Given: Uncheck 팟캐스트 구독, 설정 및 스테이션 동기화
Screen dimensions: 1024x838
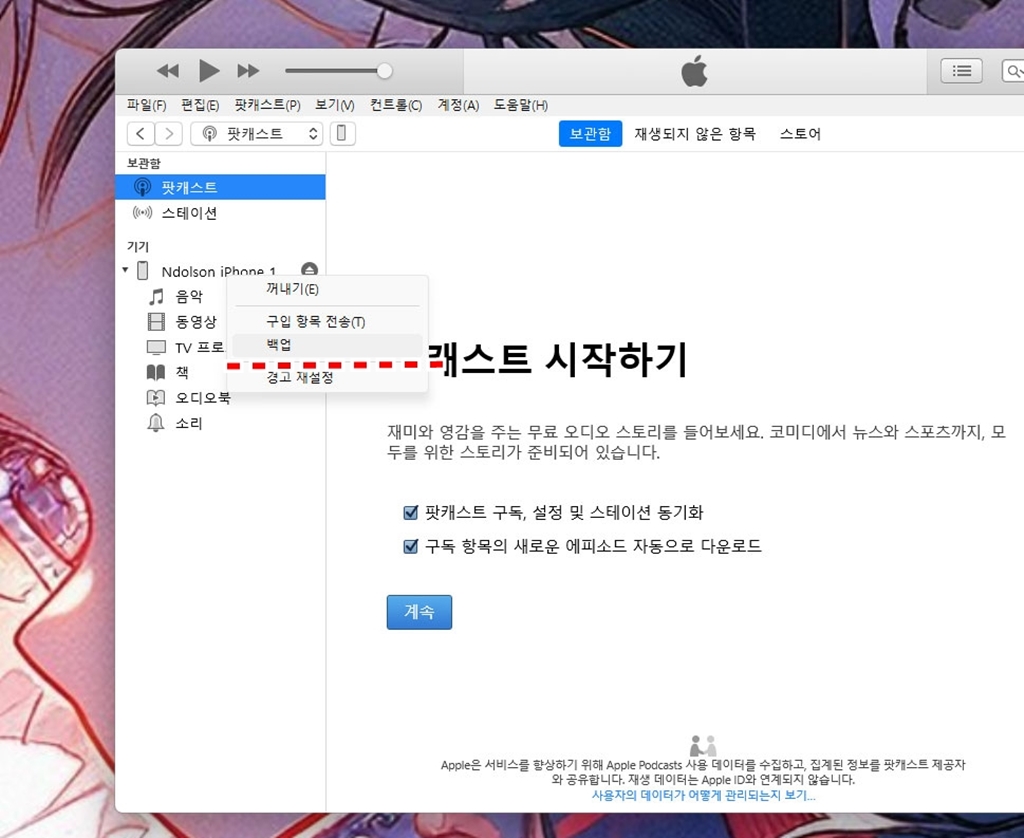Looking at the screenshot, I should [x=411, y=513].
